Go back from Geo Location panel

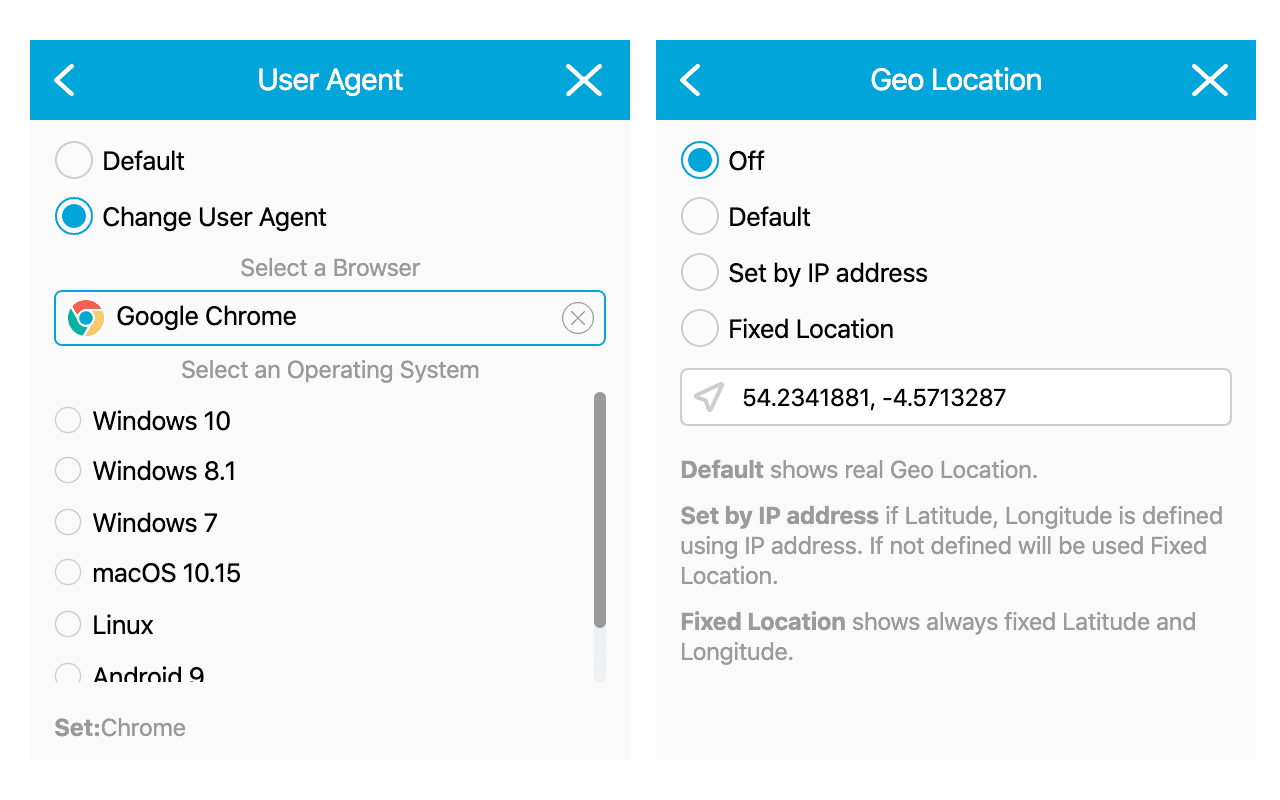[691, 80]
